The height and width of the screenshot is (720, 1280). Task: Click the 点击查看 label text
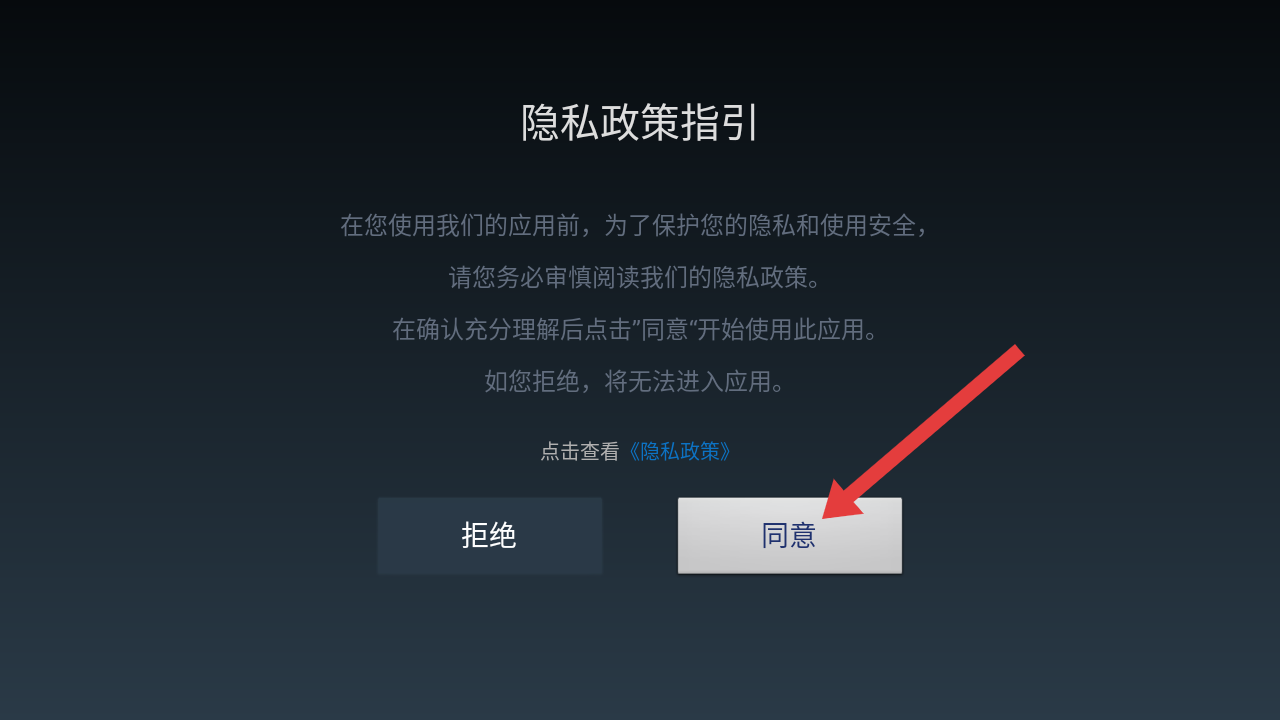[580, 451]
